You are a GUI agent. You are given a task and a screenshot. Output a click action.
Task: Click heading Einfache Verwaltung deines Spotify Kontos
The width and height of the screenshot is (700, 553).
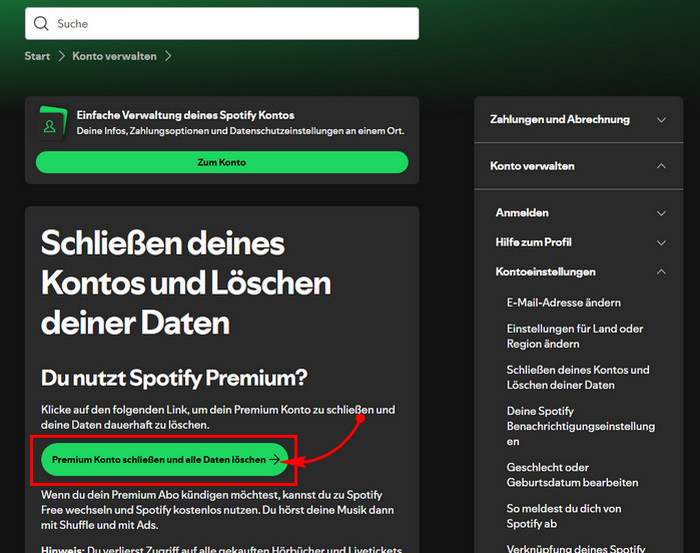pyautogui.click(x=185, y=115)
